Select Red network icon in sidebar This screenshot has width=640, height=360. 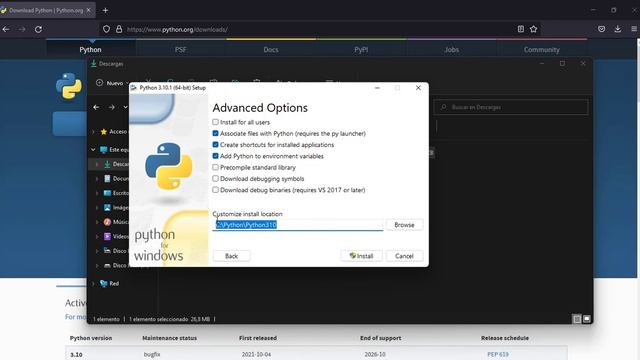pos(104,283)
